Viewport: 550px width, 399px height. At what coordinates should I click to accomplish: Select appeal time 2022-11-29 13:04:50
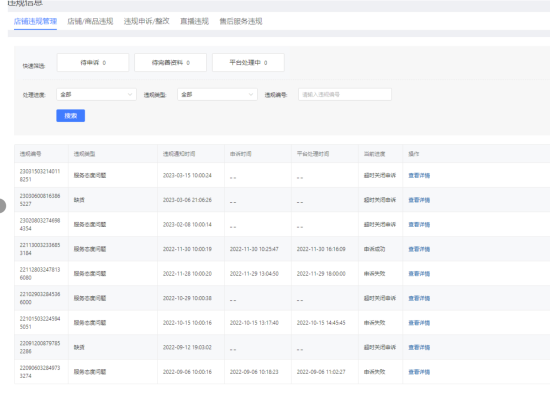254,273
